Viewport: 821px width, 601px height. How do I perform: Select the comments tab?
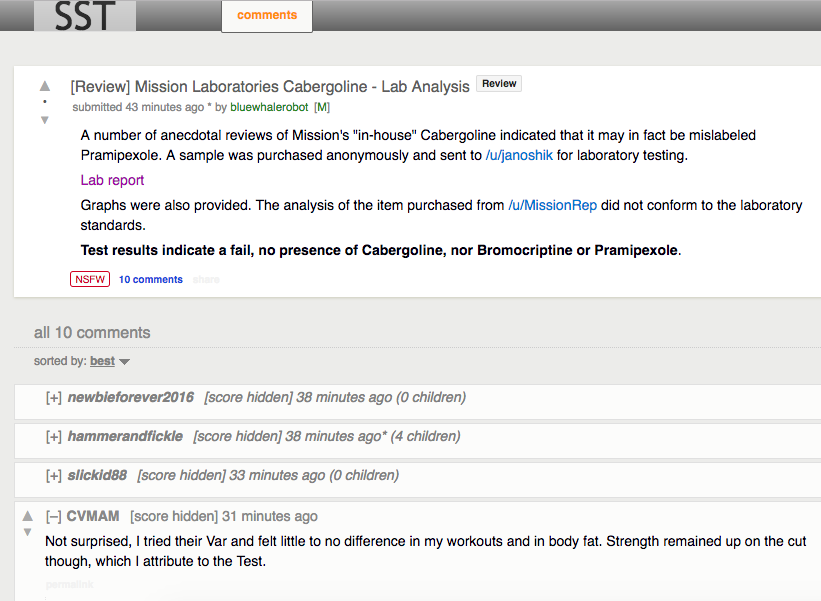[x=267, y=16]
